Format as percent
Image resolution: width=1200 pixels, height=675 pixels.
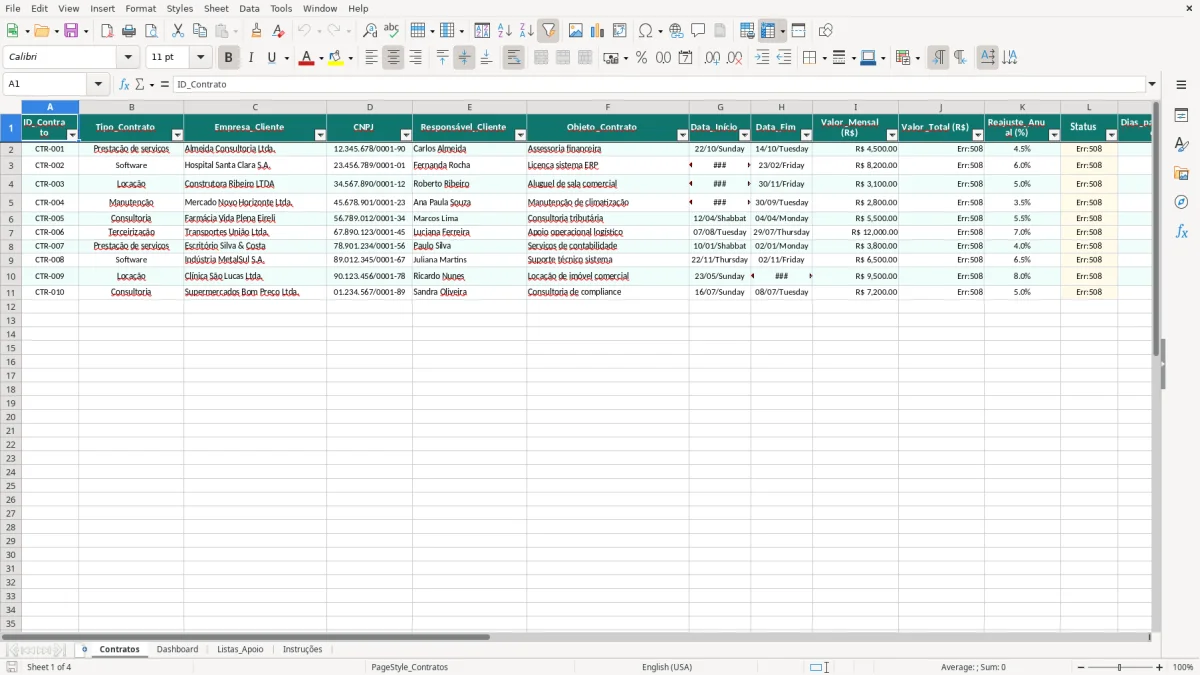point(641,58)
